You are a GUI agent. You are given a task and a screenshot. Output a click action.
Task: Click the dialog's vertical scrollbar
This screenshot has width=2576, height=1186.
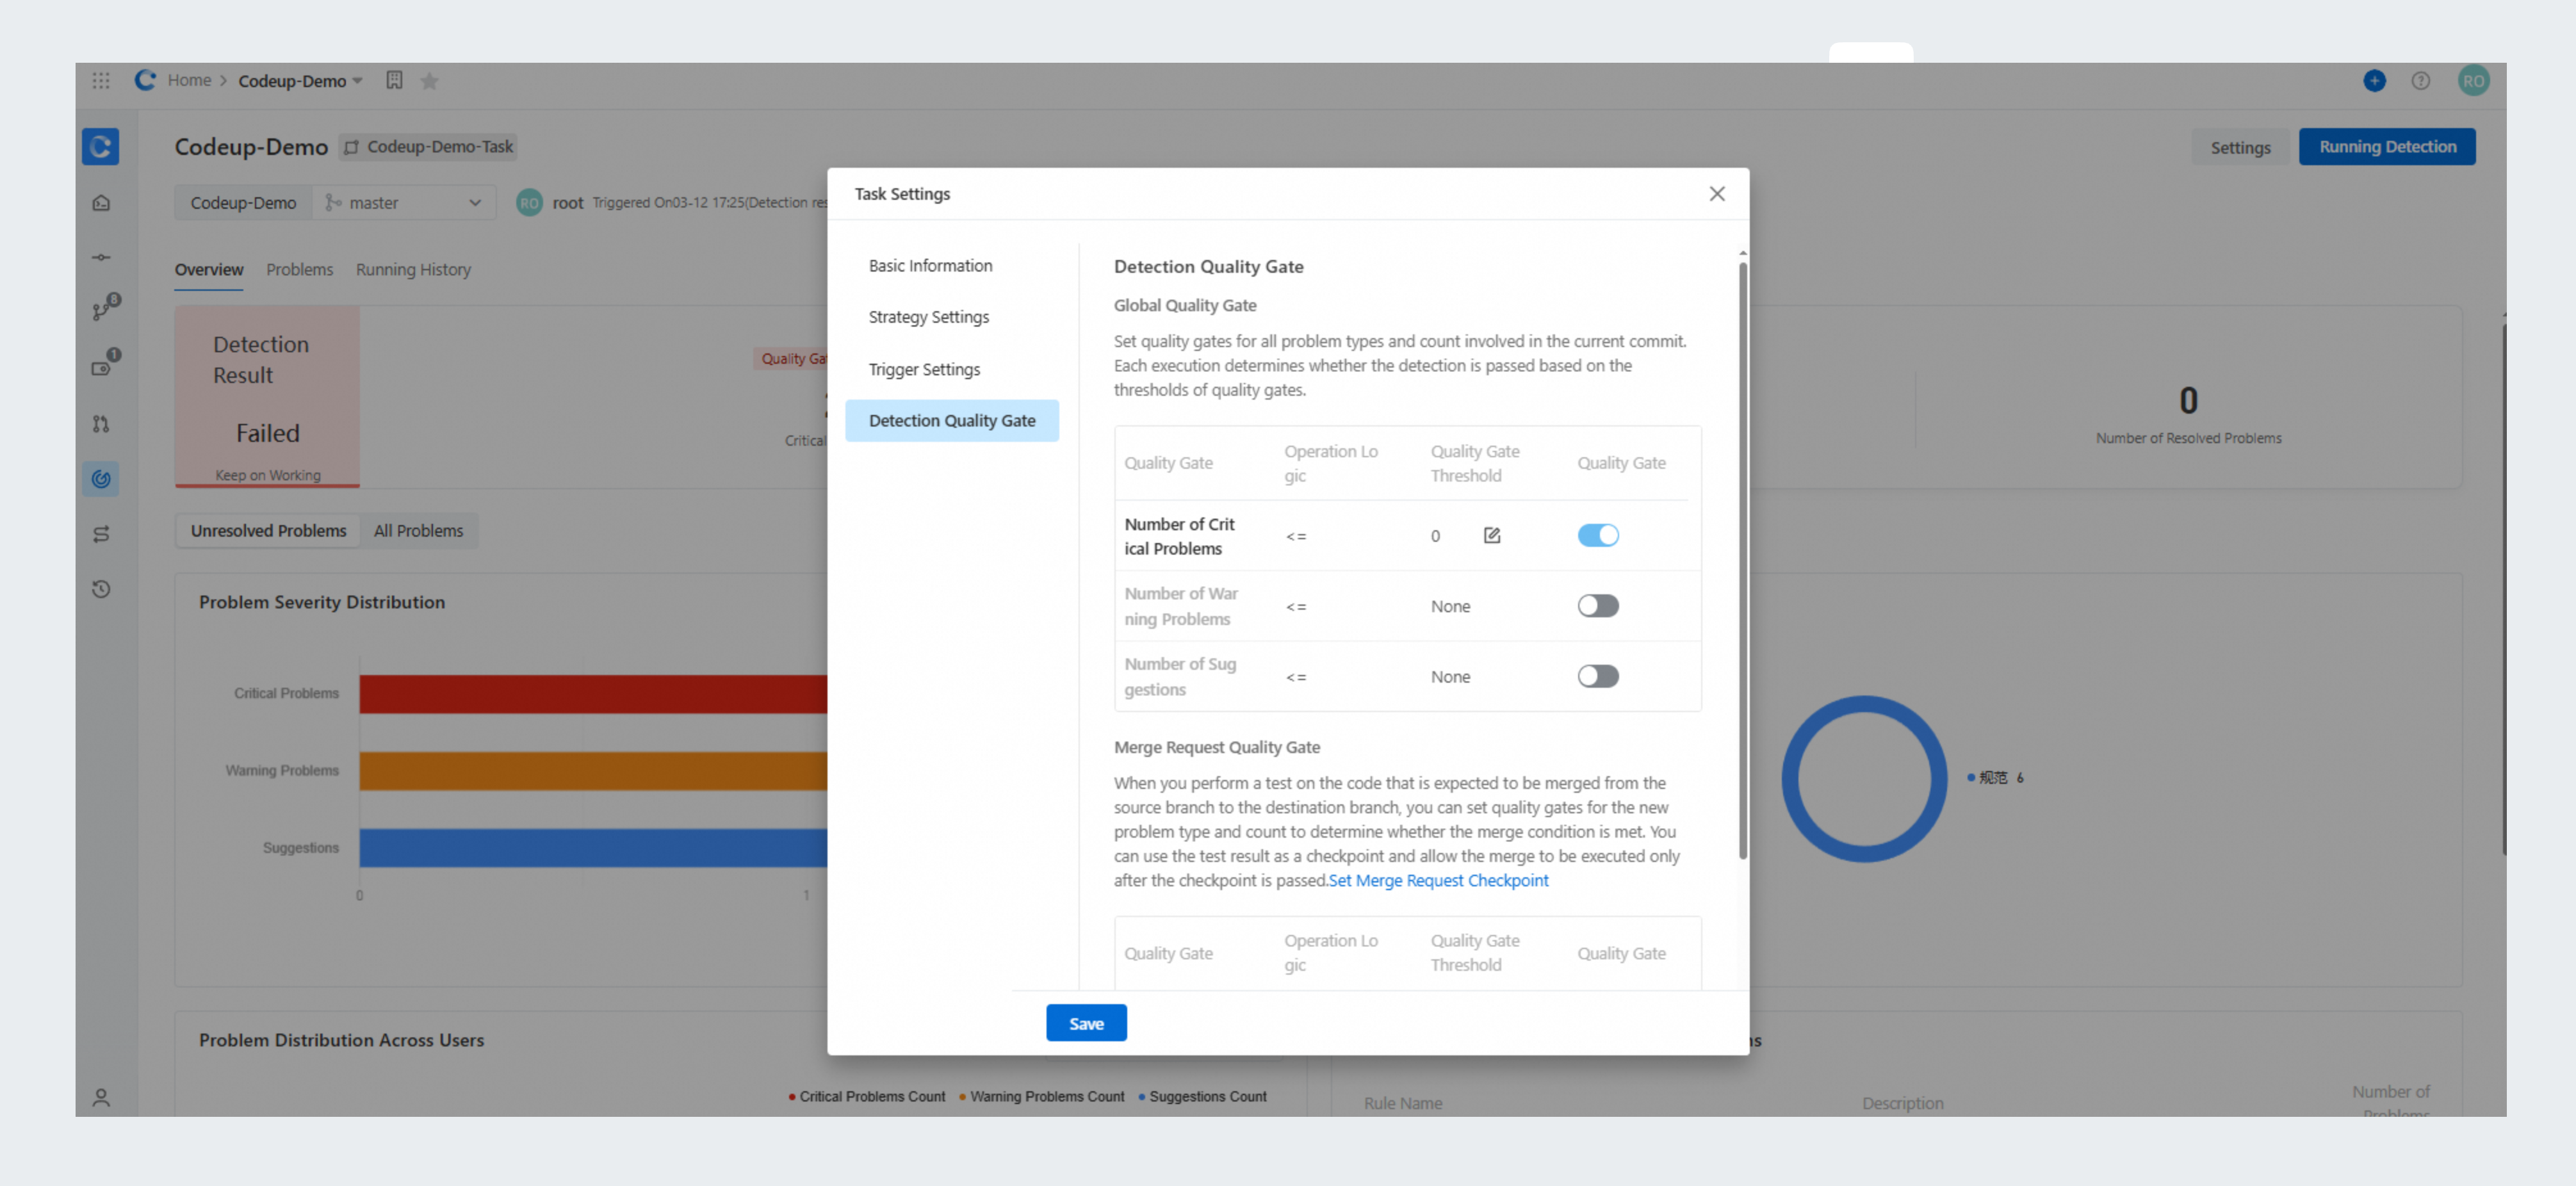1742,560
